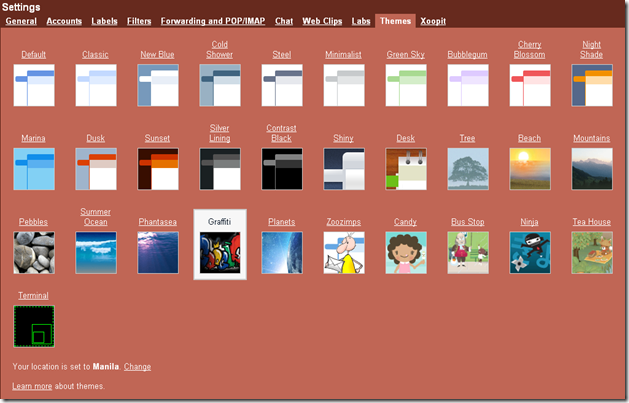Apply the Sunset theme preview
This screenshot has width=629, height=403.
(158, 169)
